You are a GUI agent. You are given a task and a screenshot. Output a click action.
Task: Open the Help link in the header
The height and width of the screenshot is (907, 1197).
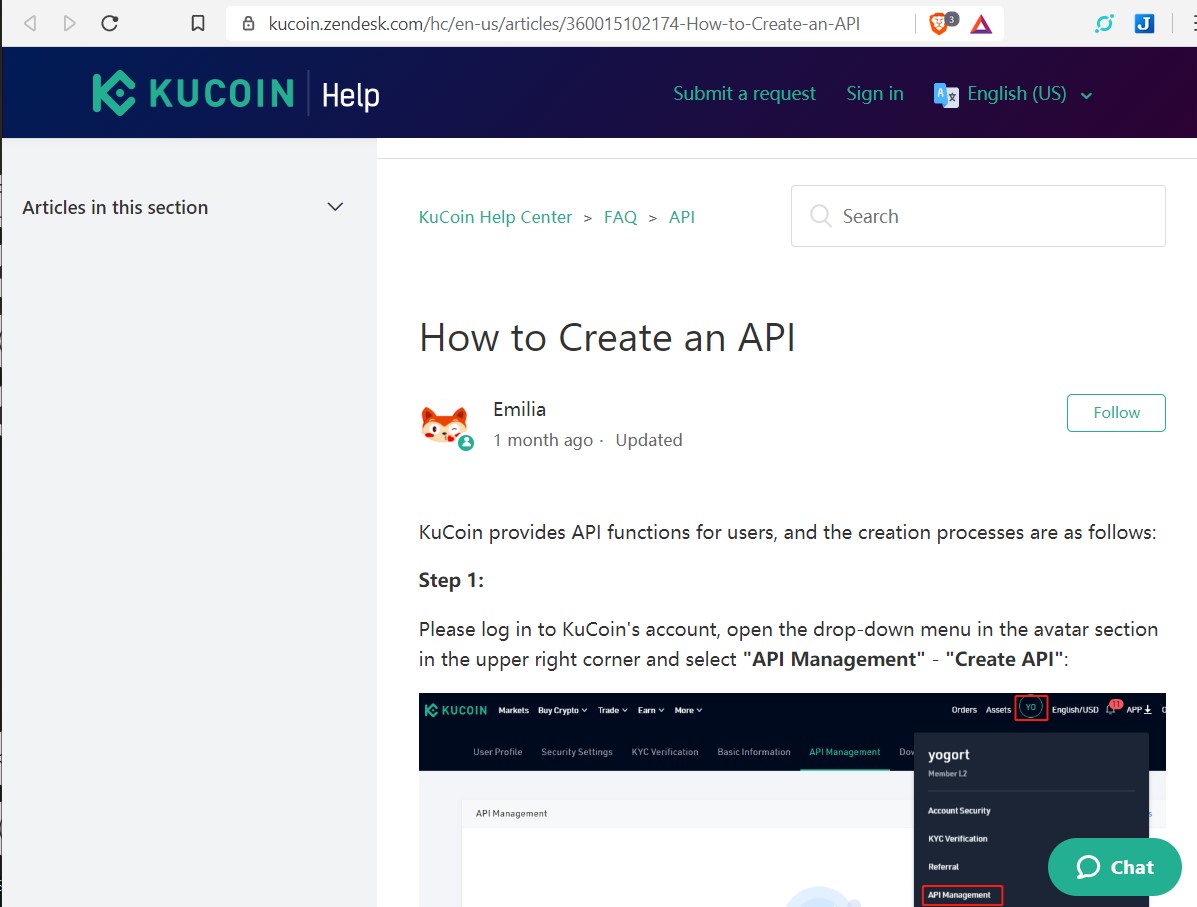[350, 95]
